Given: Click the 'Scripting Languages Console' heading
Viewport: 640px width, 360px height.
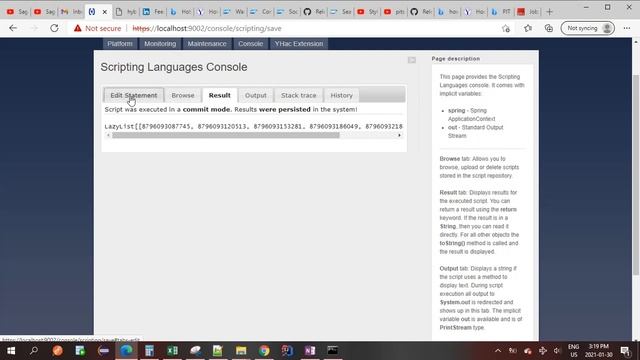Looking at the screenshot, I should click(174, 67).
